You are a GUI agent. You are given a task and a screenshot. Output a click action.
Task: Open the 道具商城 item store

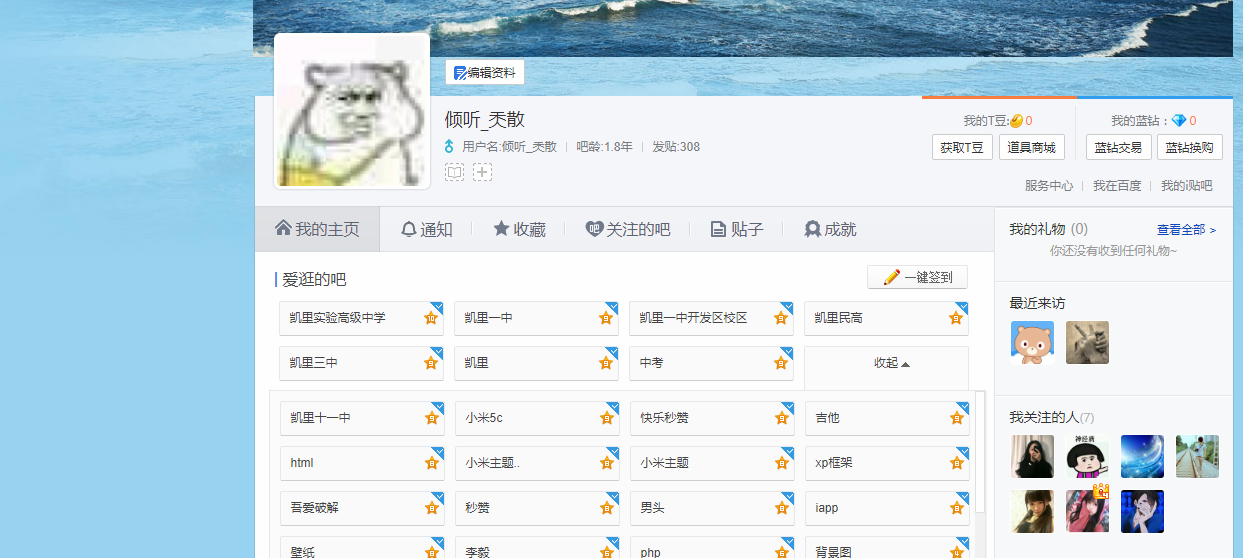pos(1032,147)
